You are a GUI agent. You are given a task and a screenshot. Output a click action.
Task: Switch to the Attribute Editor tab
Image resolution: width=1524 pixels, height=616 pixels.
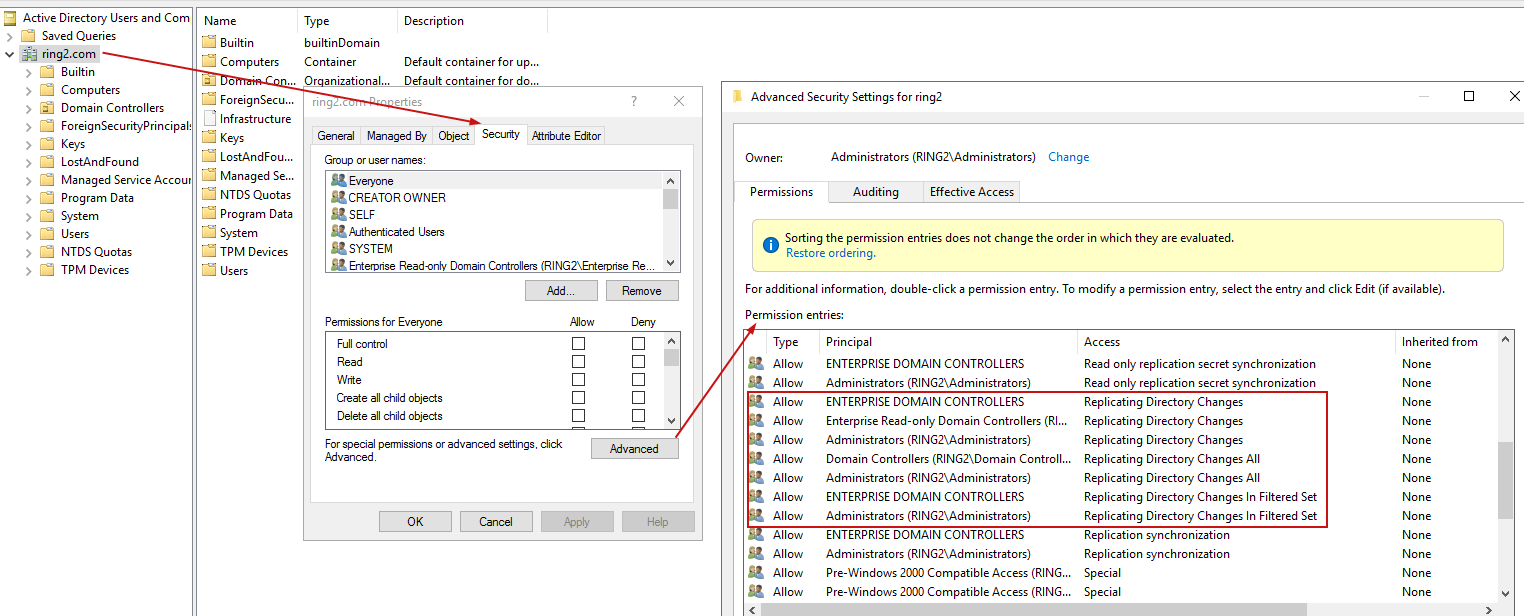click(x=566, y=136)
